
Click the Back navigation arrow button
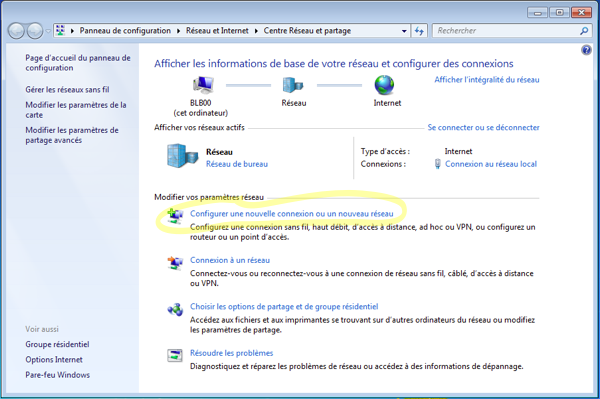(x=16, y=31)
